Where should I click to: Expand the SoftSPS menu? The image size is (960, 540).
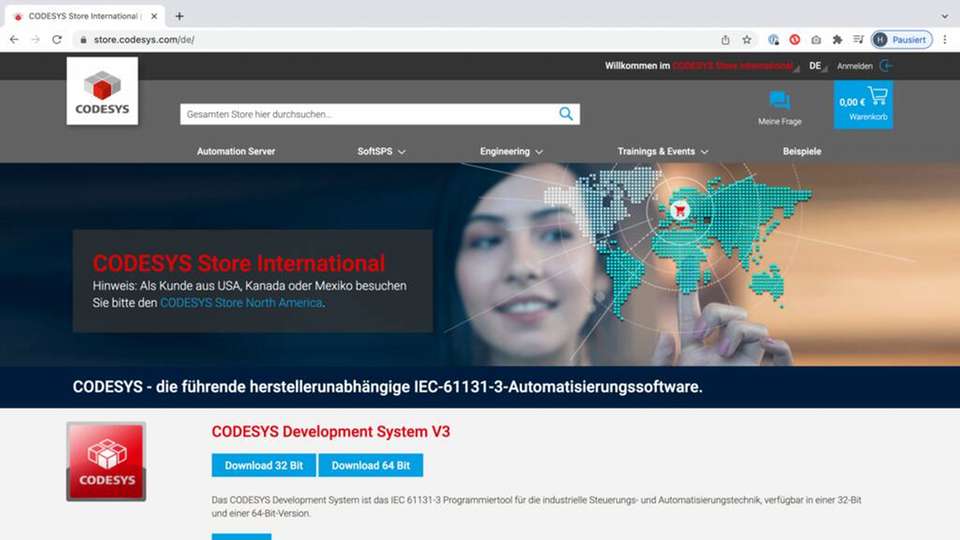point(381,151)
